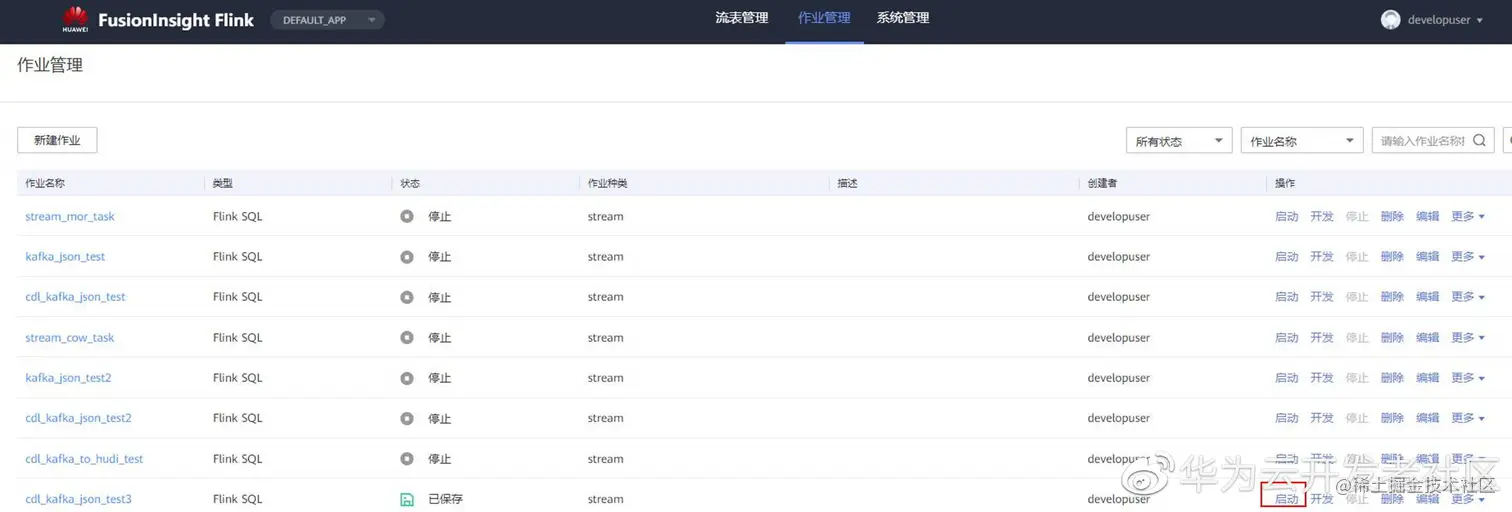
Task: Open the cdl_kafka_to_hudi_test job link
Action: 84,459
